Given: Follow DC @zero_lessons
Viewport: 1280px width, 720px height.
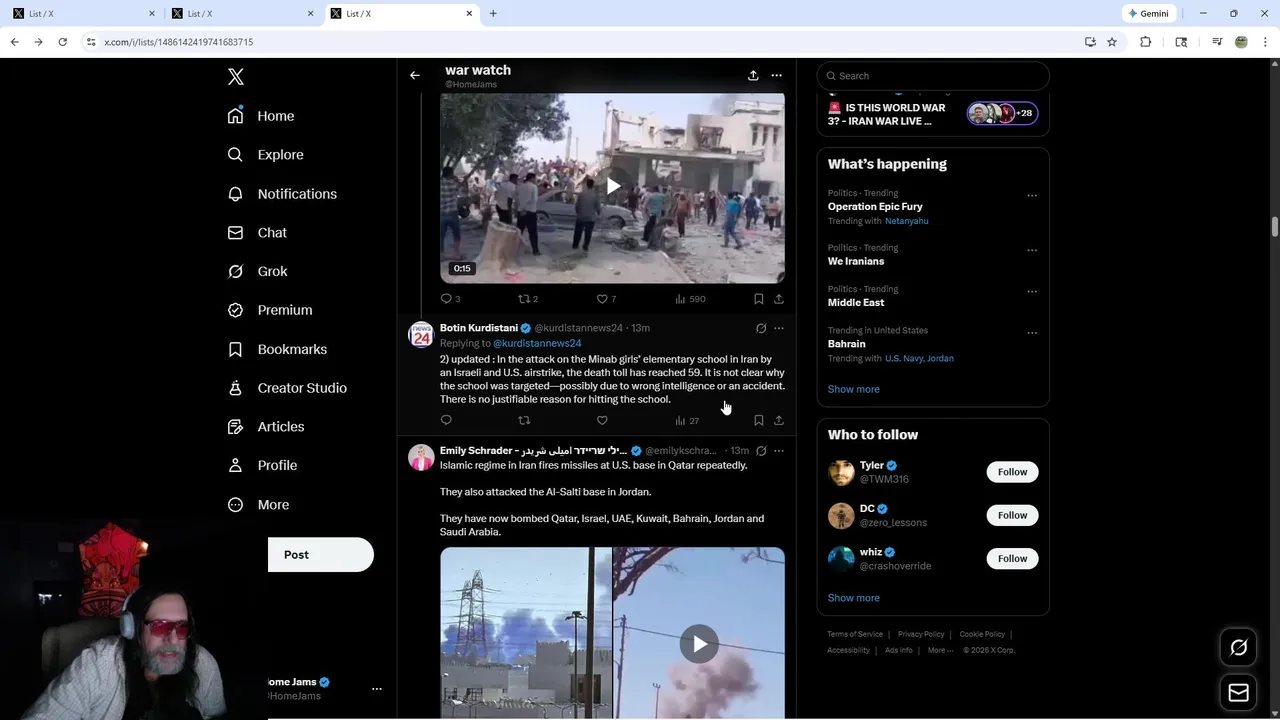Looking at the screenshot, I should point(1012,515).
